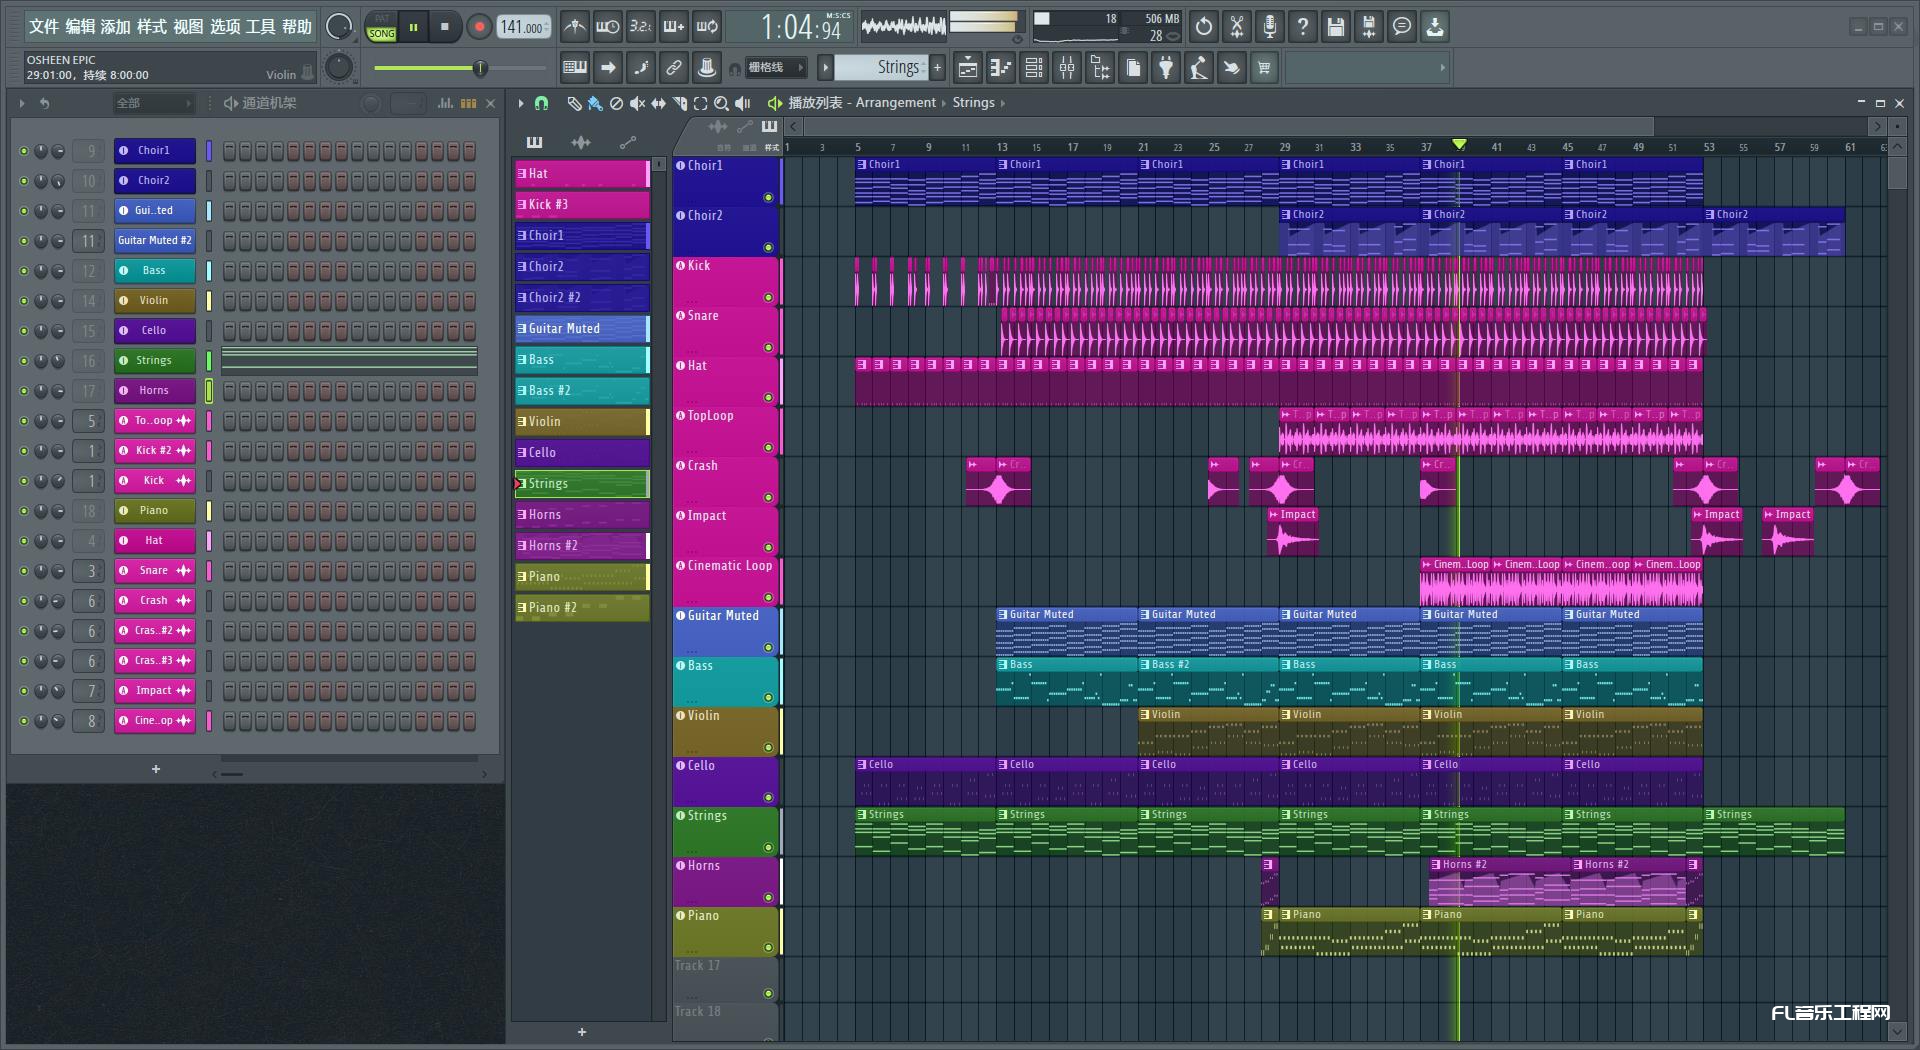Viewport: 1920px width, 1050px height.
Task: Open the chat bubble icon
Action: (1402, 27)
